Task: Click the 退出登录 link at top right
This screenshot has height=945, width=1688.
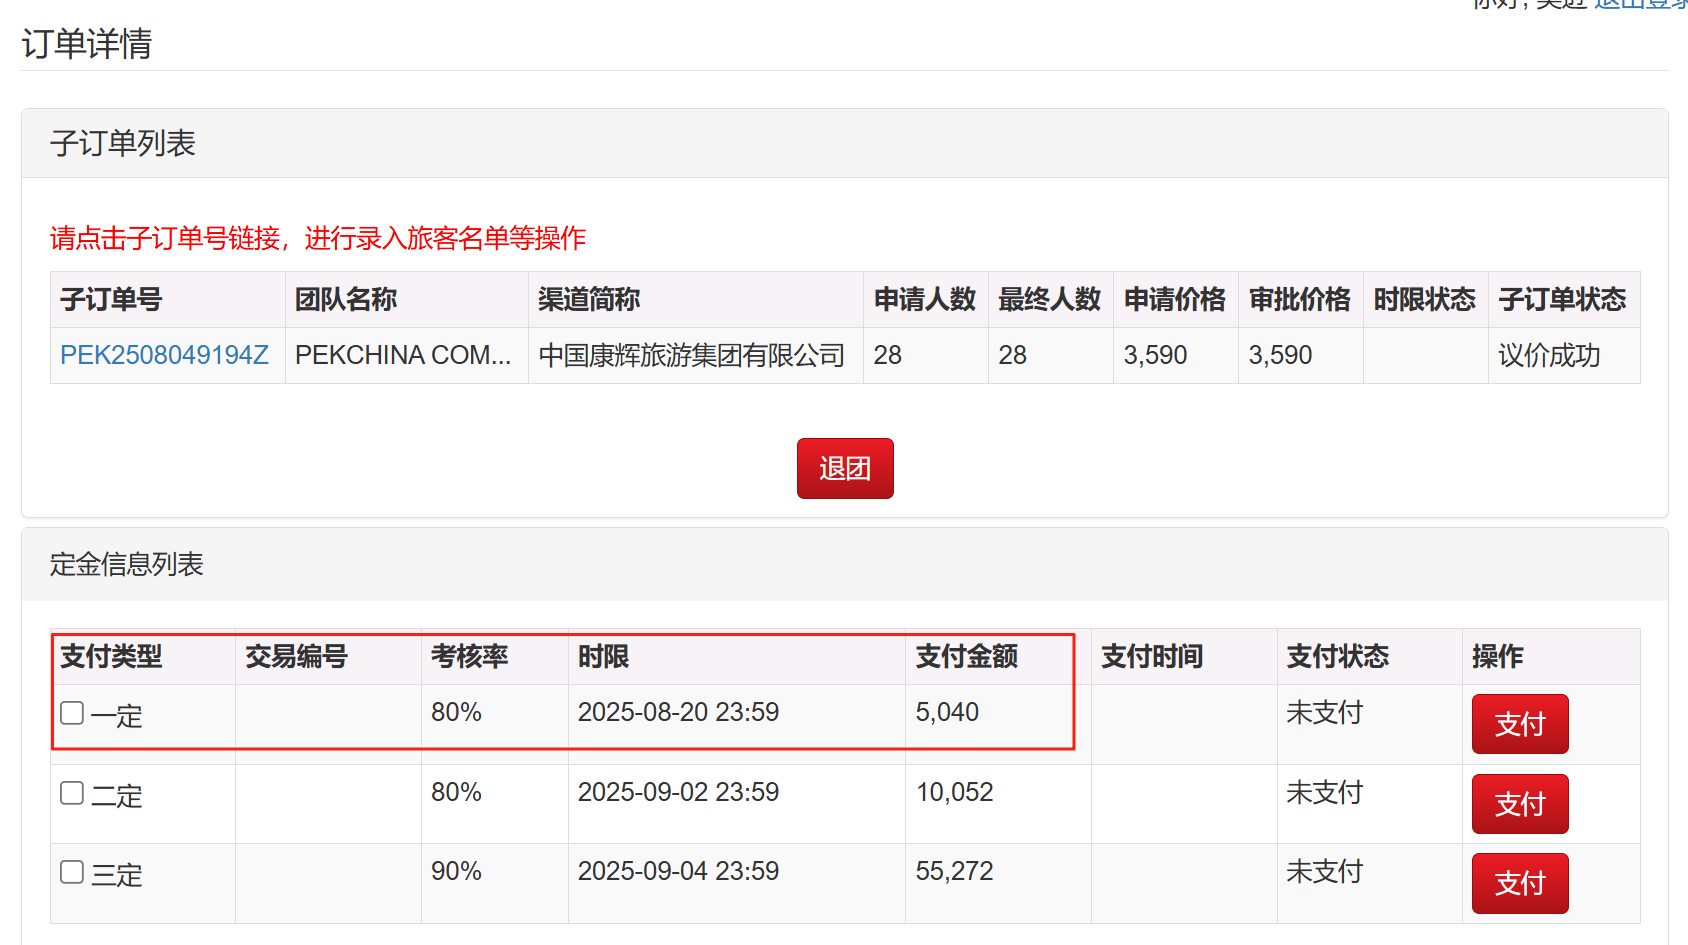Action: pyautogui.click(x=1640, y=4)
